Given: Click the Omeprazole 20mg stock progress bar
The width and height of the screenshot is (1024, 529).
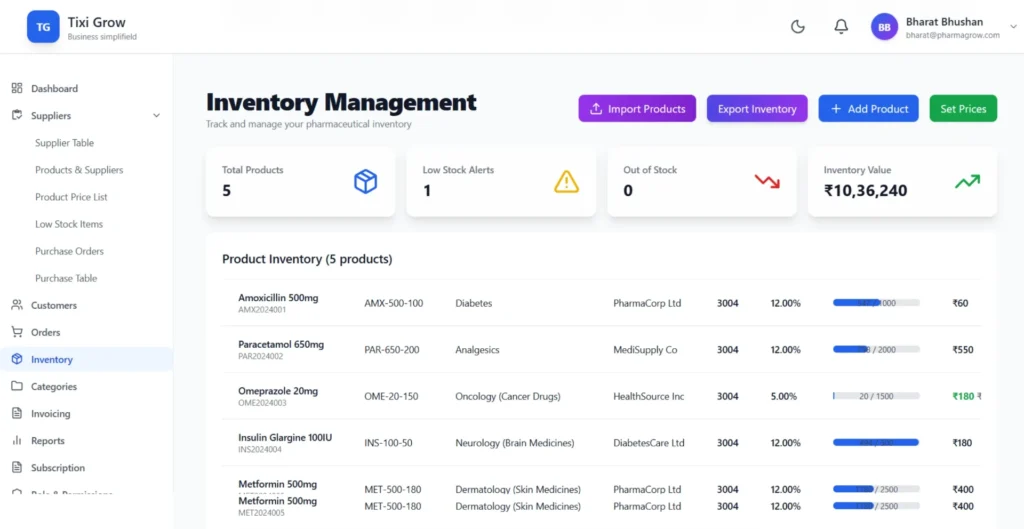Looking at the screenshot, I should pyautogui.click(x=876, y=396).
